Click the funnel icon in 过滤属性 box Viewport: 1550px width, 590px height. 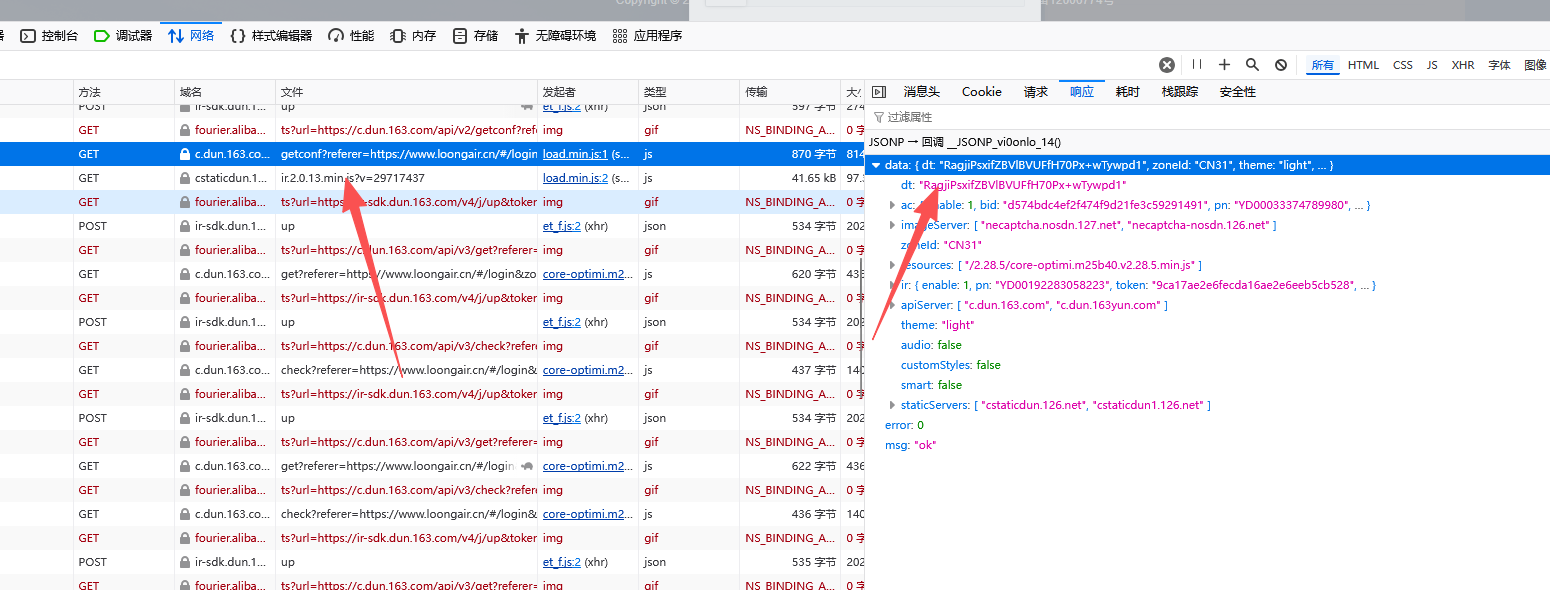[x=879, y=118]
